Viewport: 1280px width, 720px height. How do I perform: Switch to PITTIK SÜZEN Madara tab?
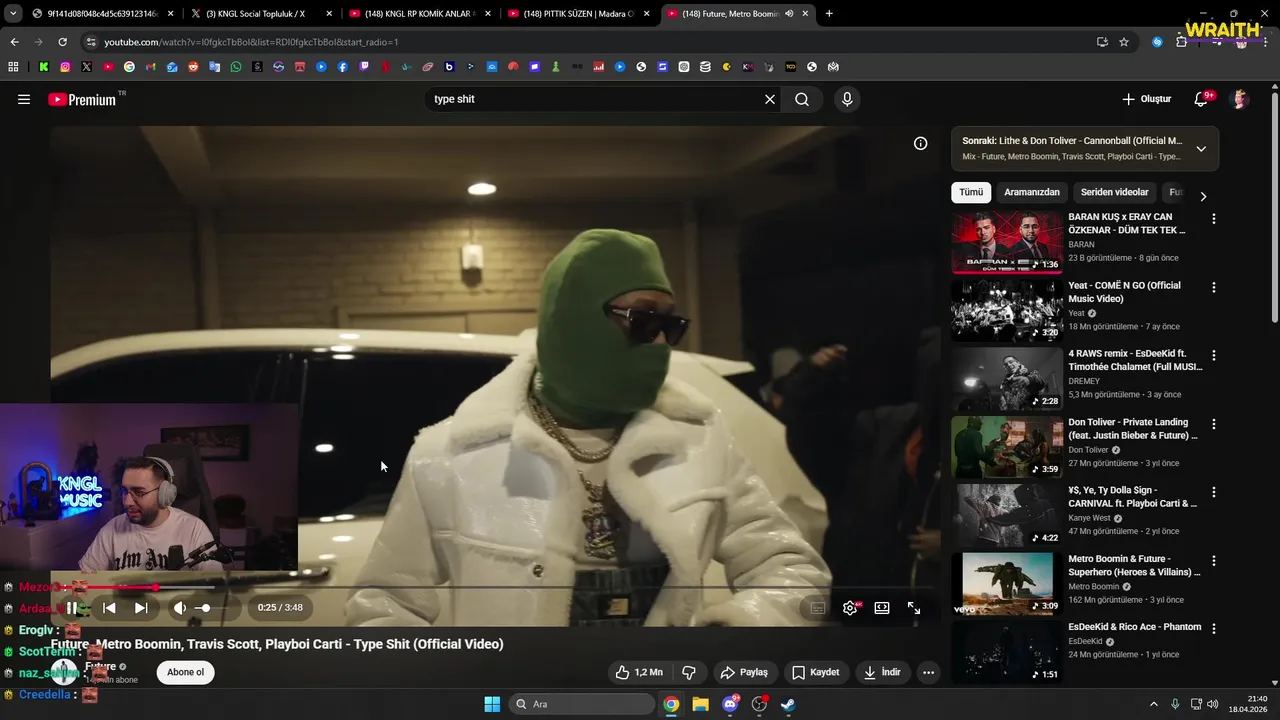click(578, 14)
